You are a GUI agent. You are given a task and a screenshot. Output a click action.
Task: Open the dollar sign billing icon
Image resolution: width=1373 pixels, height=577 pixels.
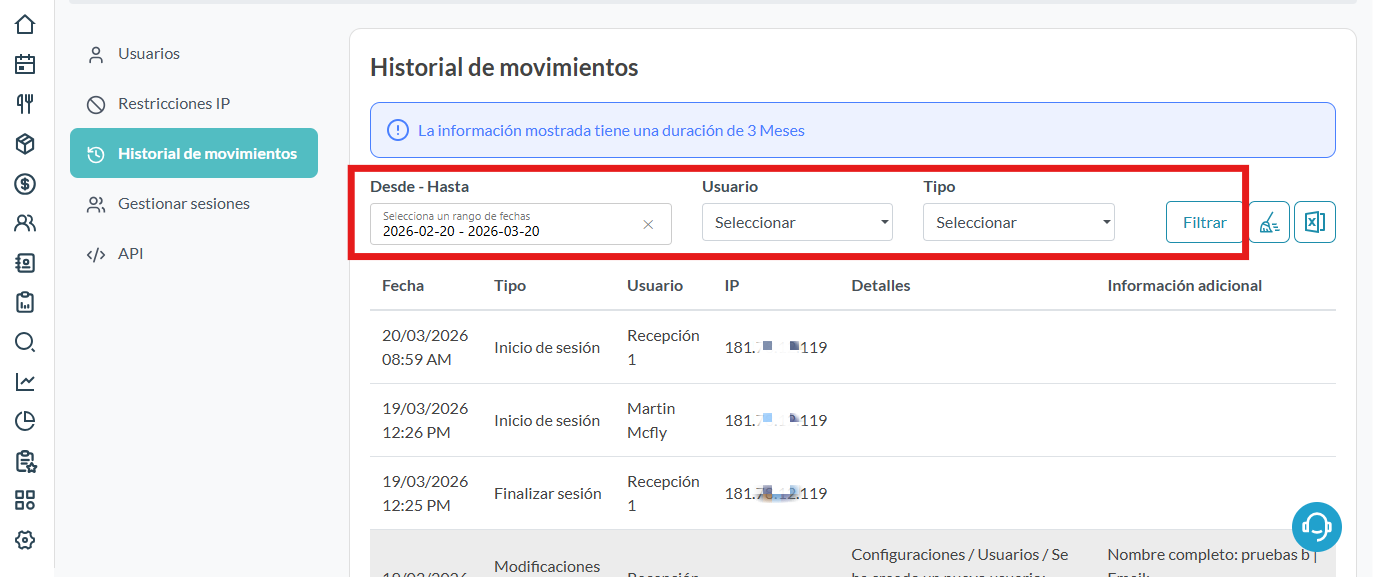[x=25, y=184]
